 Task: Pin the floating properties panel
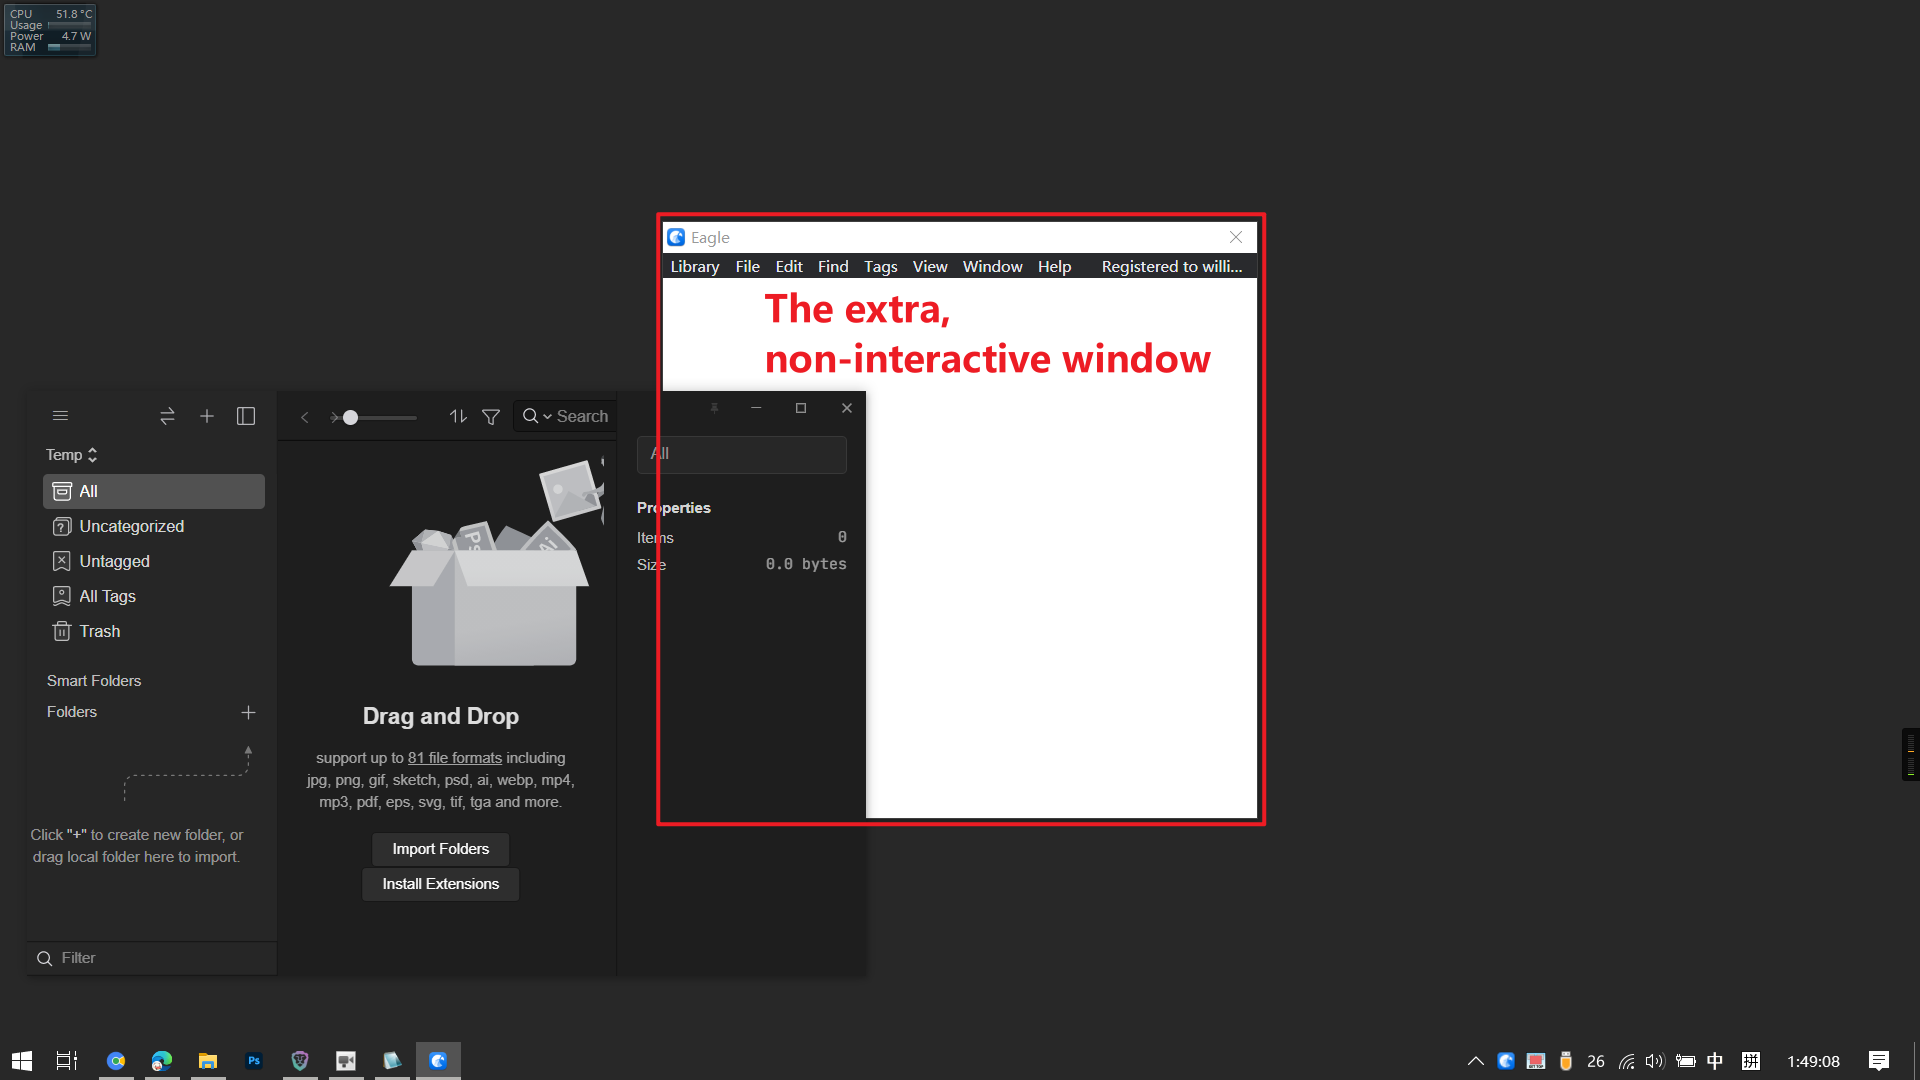714,408
